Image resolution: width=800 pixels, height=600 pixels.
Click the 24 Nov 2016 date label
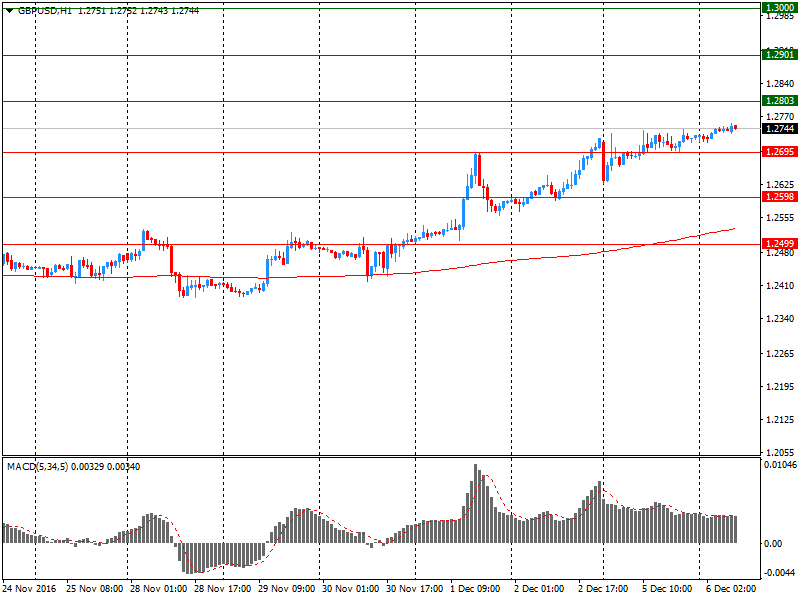[30, 589]
